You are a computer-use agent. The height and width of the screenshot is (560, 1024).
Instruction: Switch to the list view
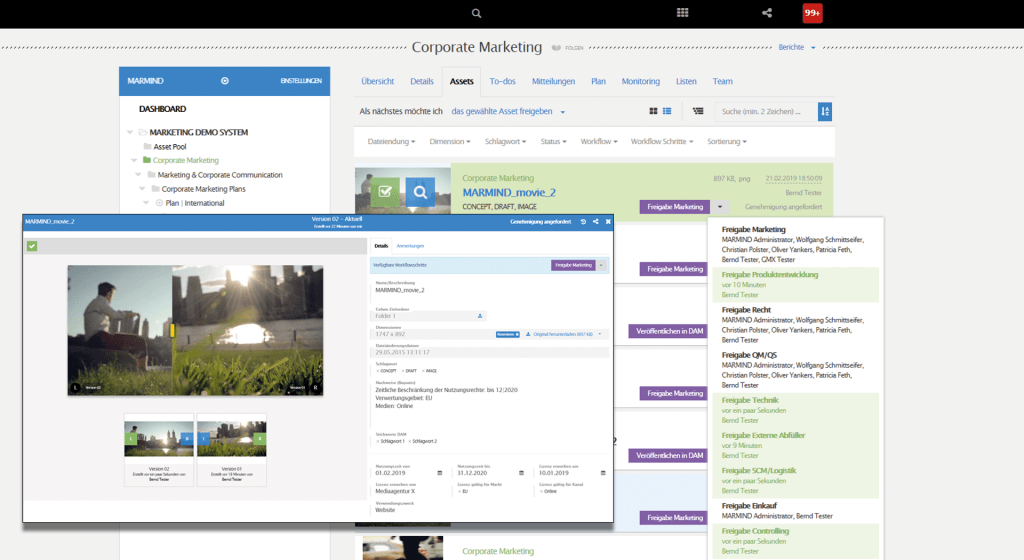667,111
